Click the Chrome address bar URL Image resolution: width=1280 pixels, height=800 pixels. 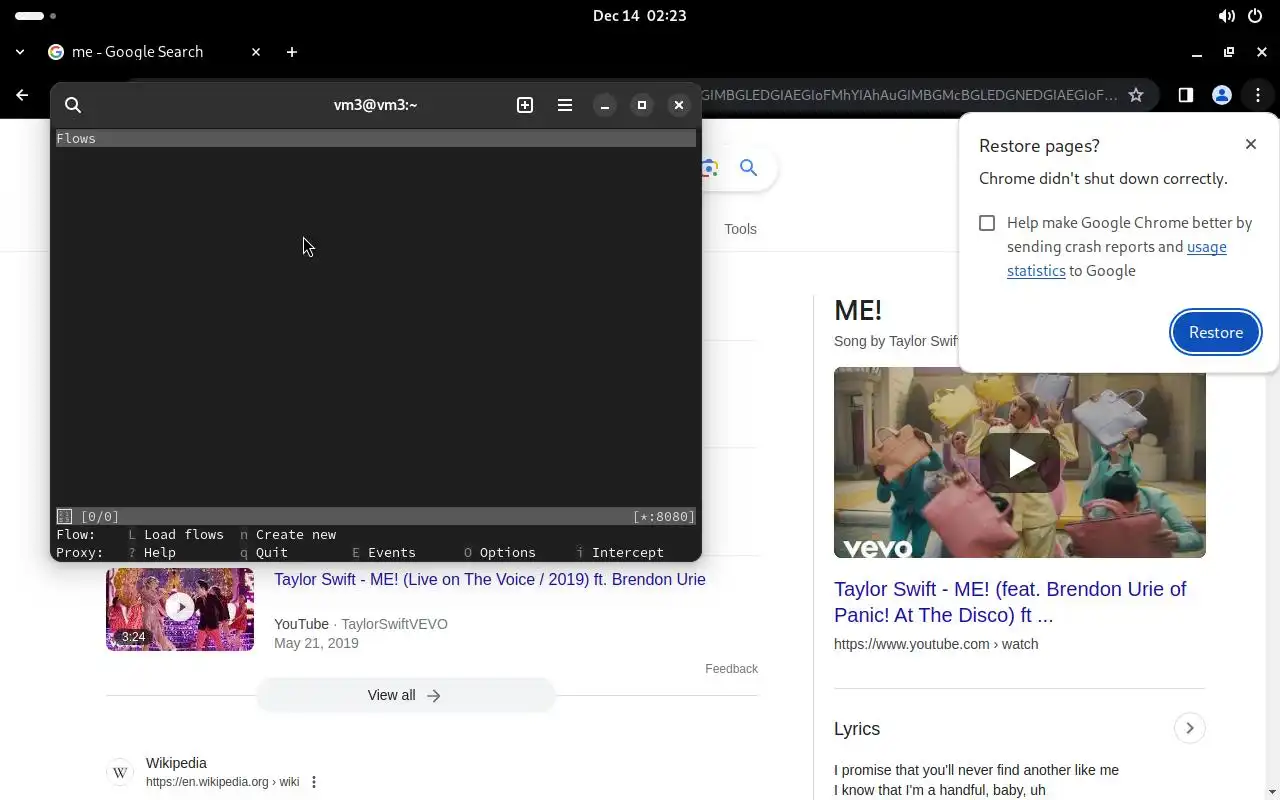click(x=908, y=95)
